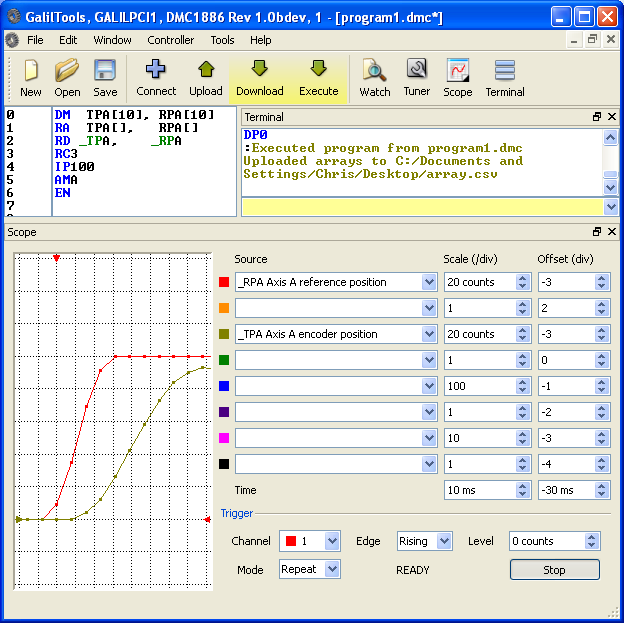
Task: Connect to a controller via the Connect icon
Action: [156, 78]
